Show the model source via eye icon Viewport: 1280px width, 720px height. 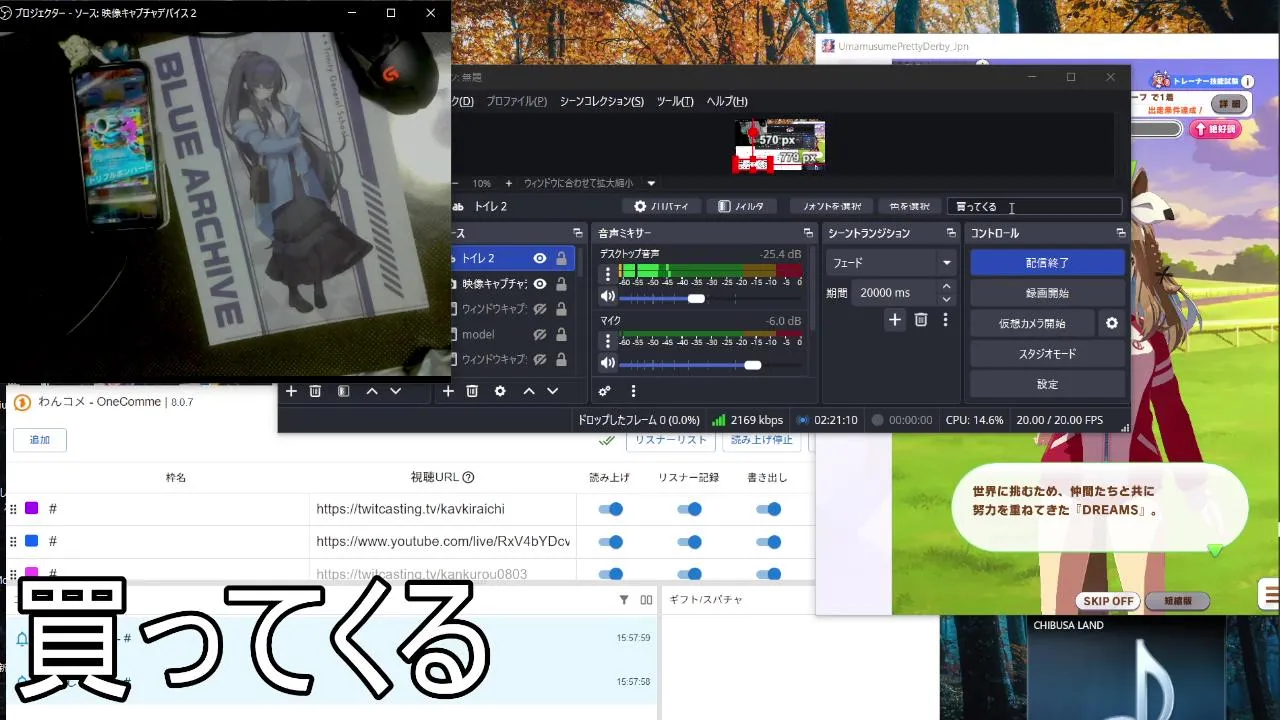pyautogui.click(x=540, y=334)
